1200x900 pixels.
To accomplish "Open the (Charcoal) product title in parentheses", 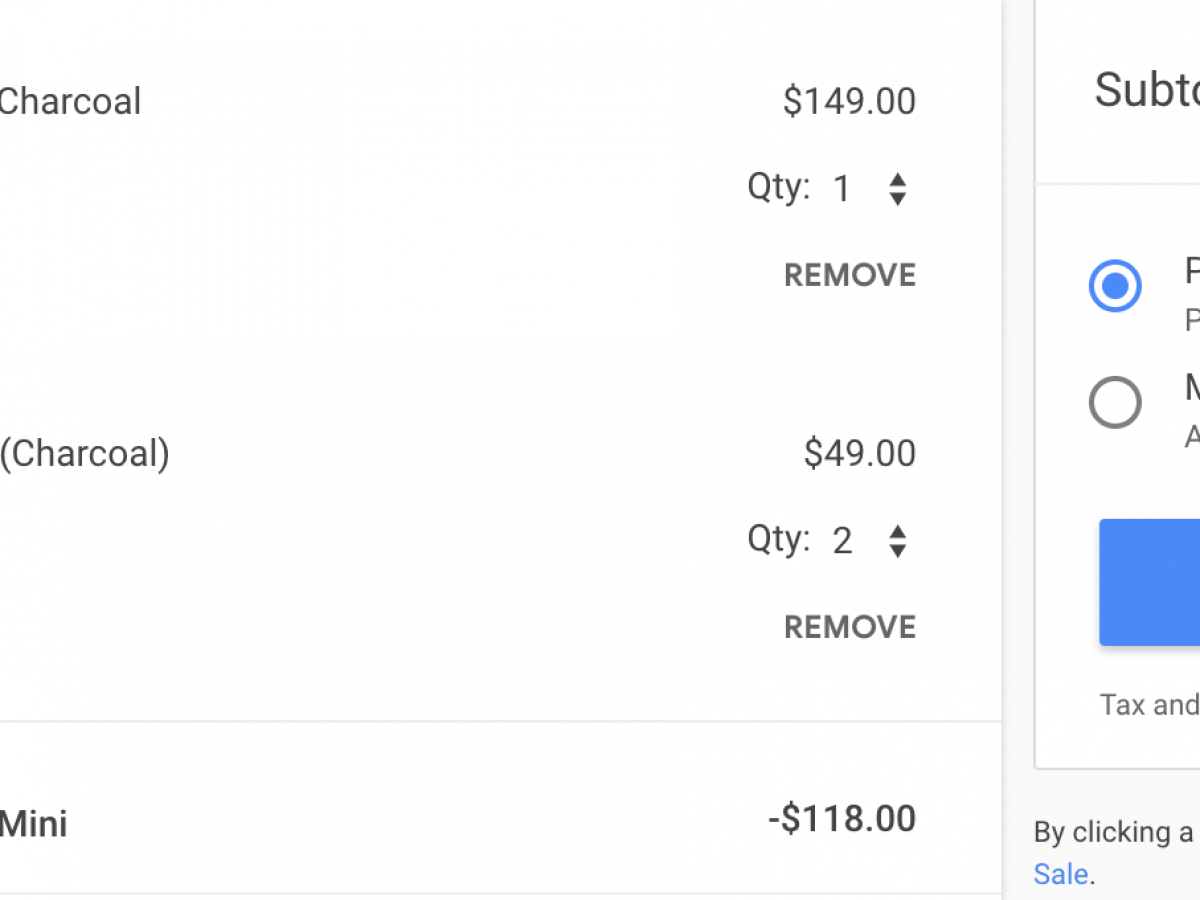I will 84,453.
